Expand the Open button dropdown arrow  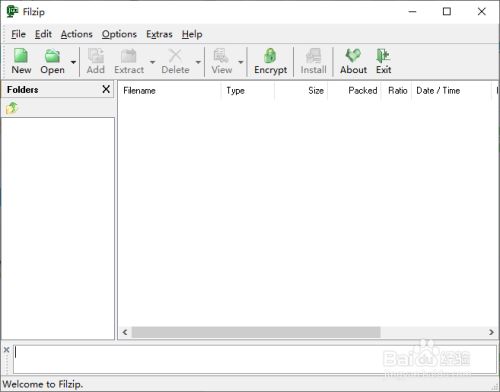73,62
